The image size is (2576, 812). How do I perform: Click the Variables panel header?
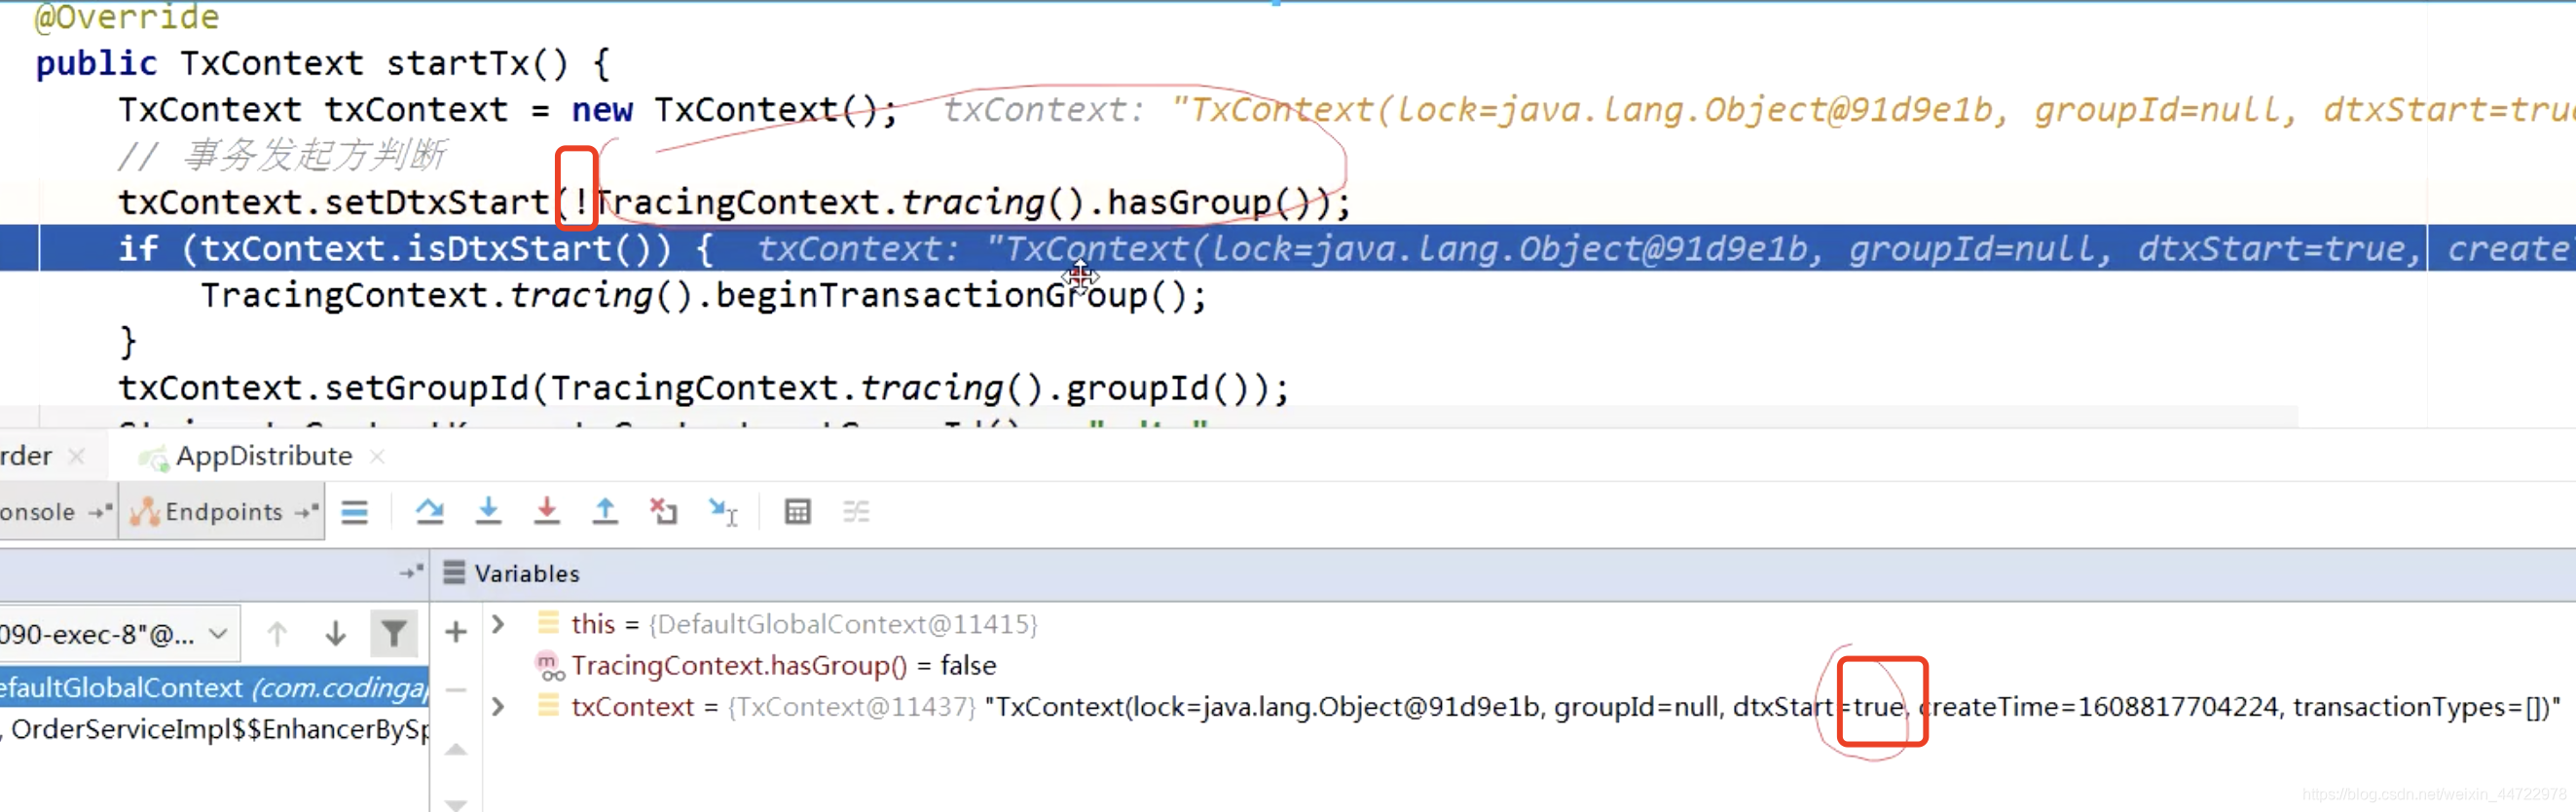point(527,573)
